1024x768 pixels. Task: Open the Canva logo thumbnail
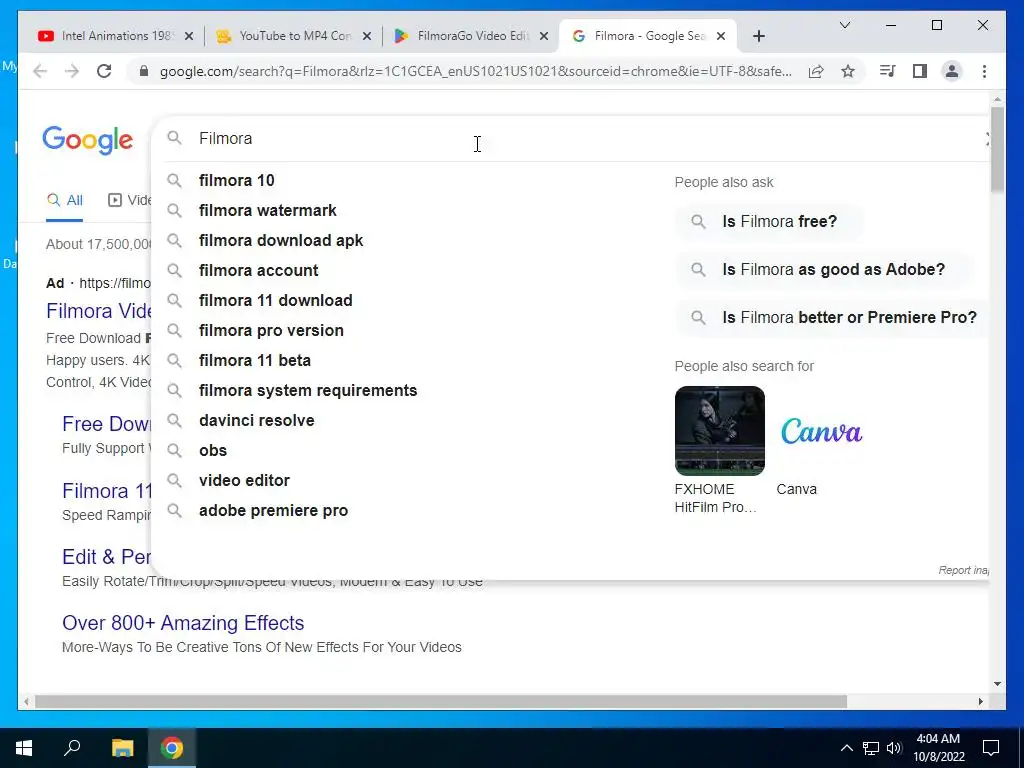[x=822, y=430]
